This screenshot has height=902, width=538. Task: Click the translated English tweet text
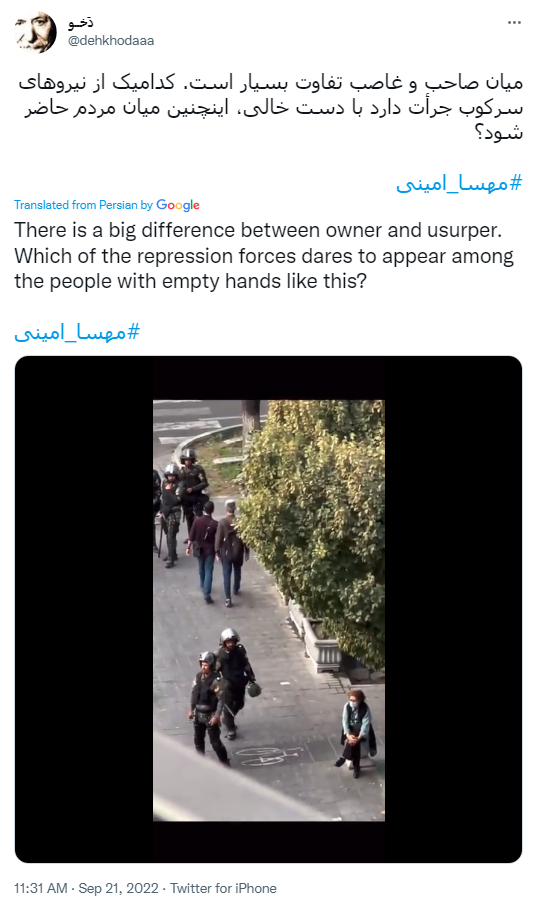coord(264,256)
